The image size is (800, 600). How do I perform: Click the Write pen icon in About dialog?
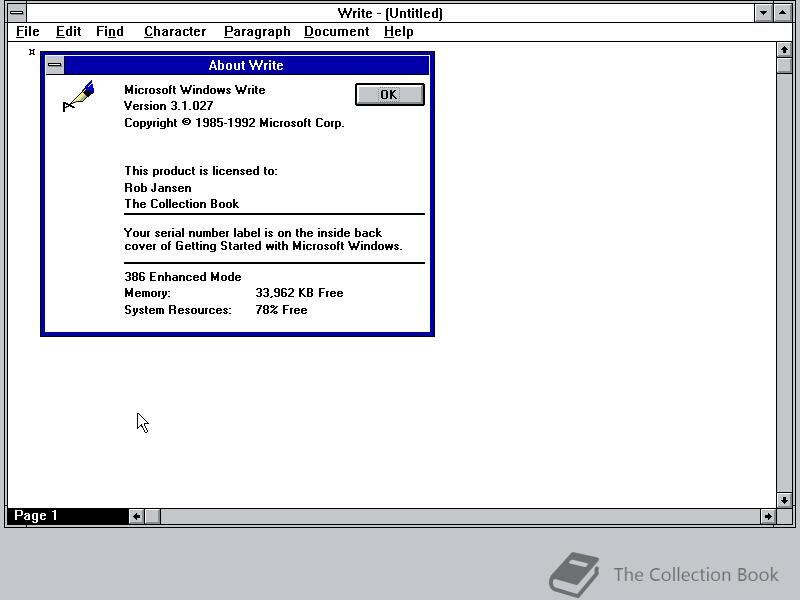(x=78, y=96)
